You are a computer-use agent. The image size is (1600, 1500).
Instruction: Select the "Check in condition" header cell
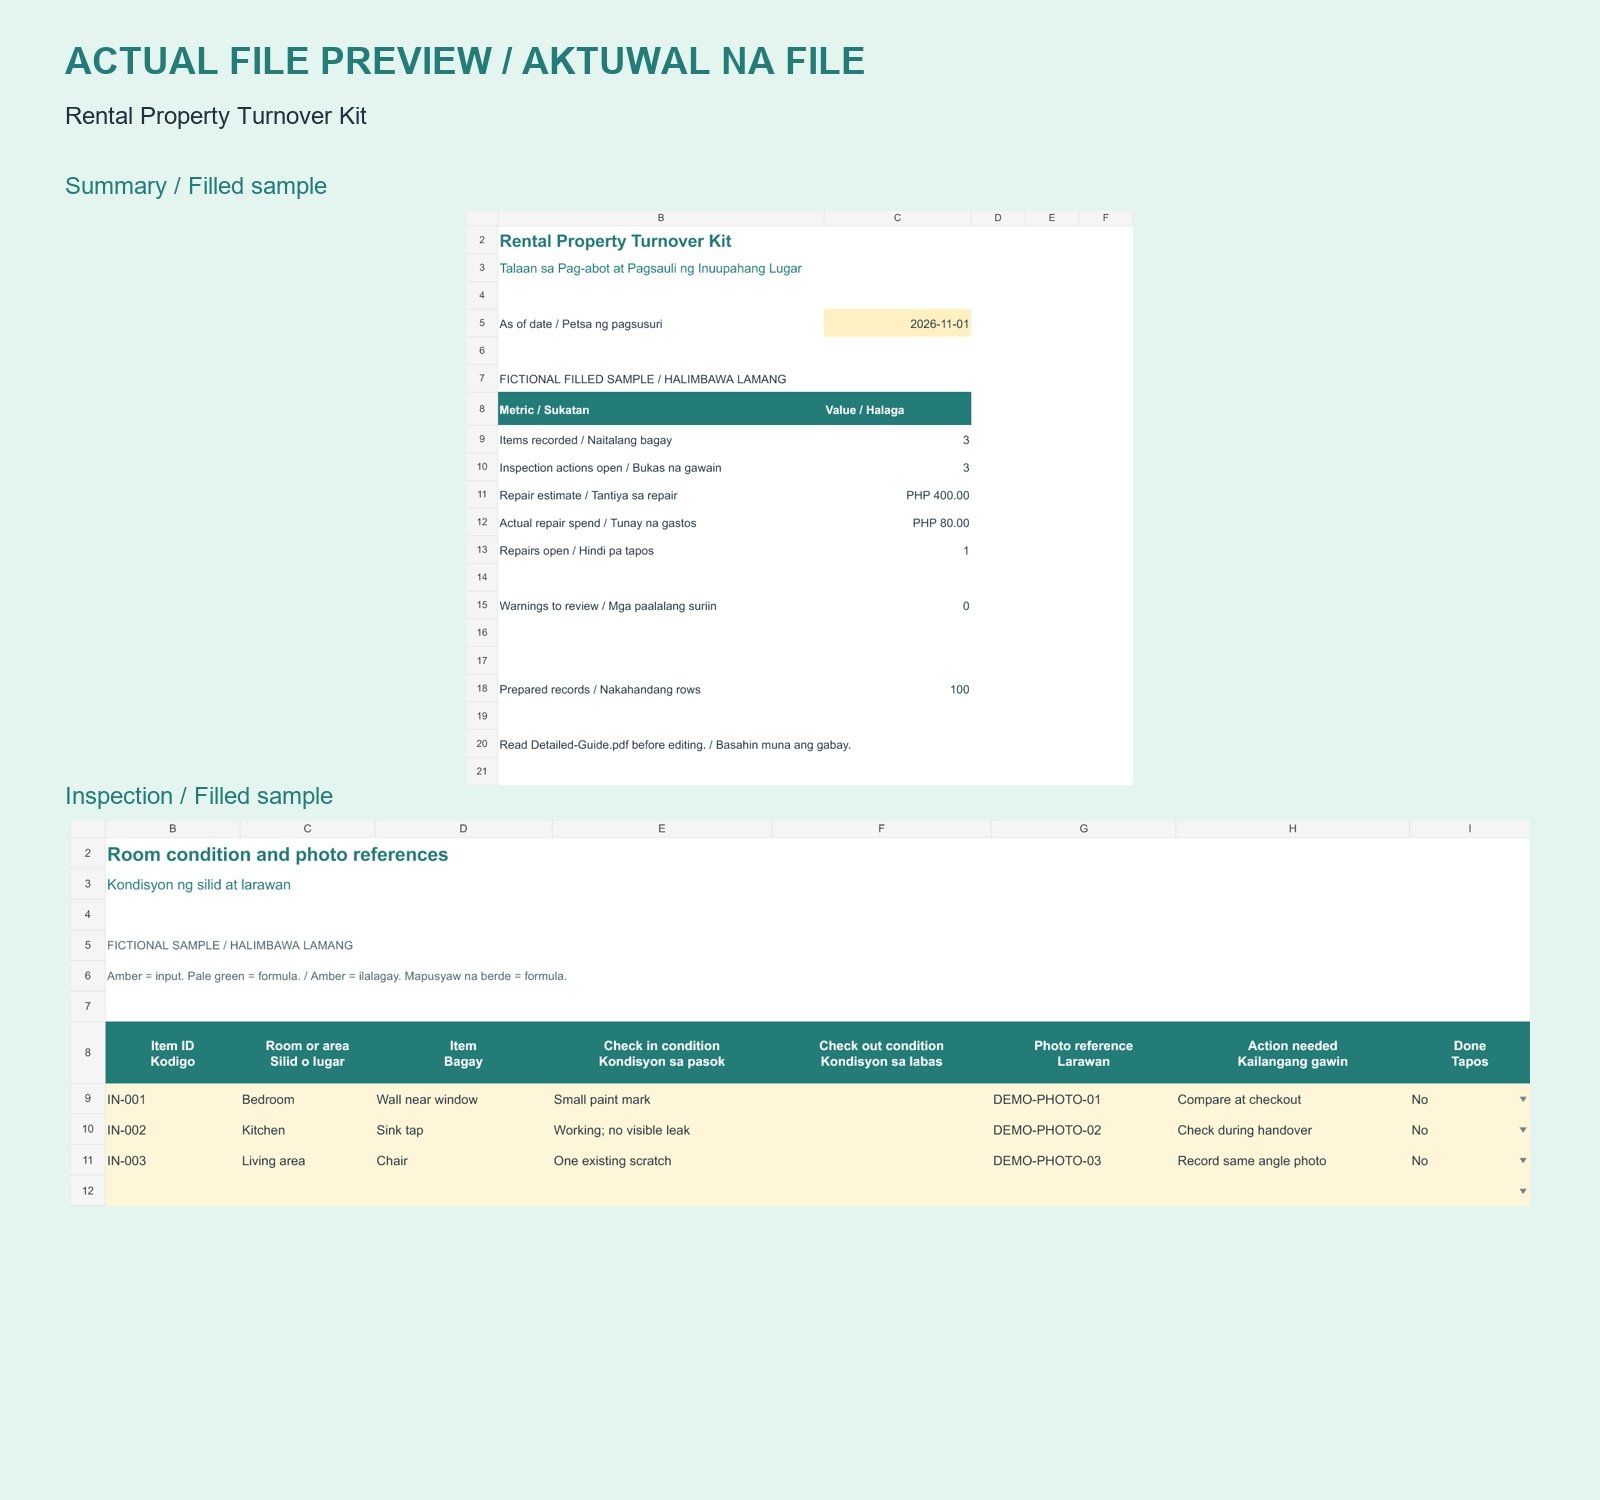(661, 1053)
